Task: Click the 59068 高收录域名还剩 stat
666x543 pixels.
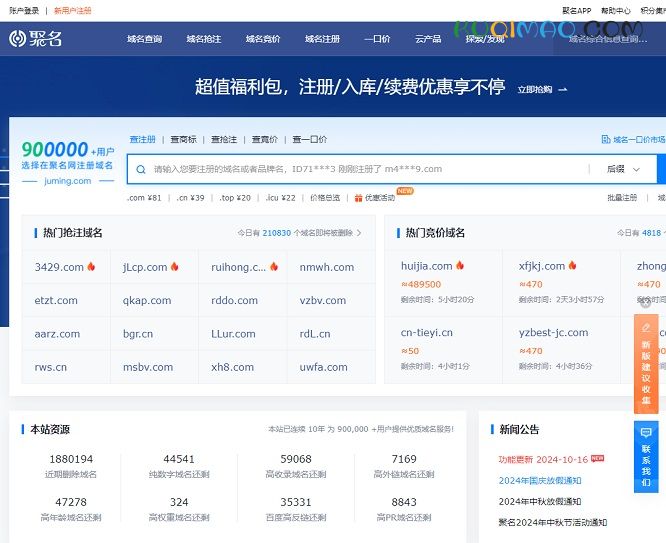Action: (x=296, y=466)
